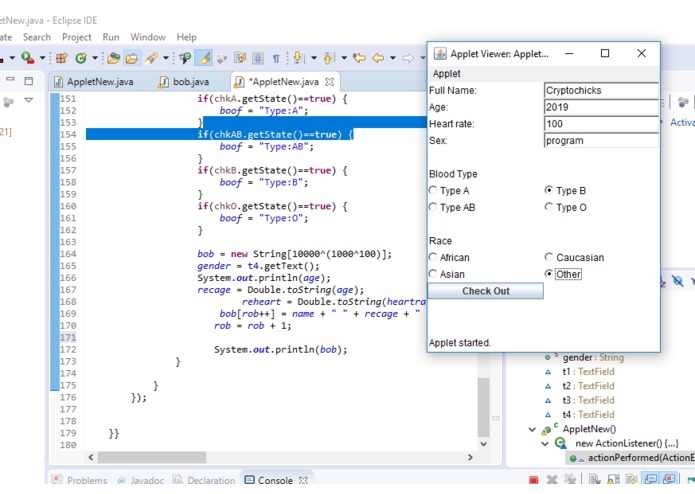
Task: Click the Open Task folder icon
Action: point(132,58)
